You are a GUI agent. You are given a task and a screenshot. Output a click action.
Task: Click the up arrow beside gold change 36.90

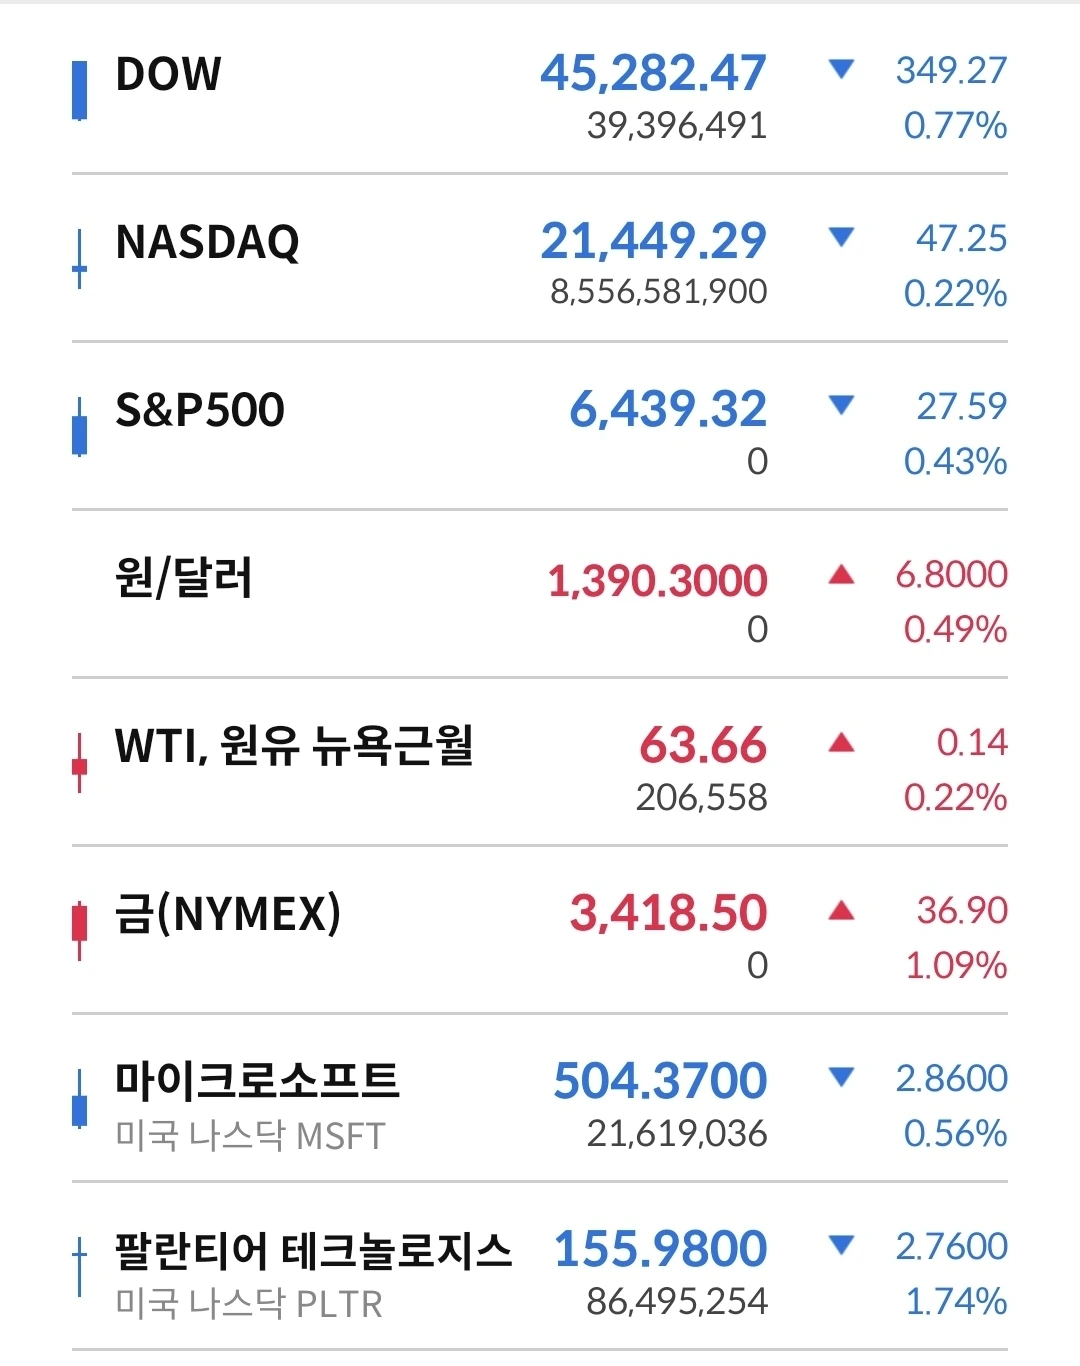pos(842,910)
